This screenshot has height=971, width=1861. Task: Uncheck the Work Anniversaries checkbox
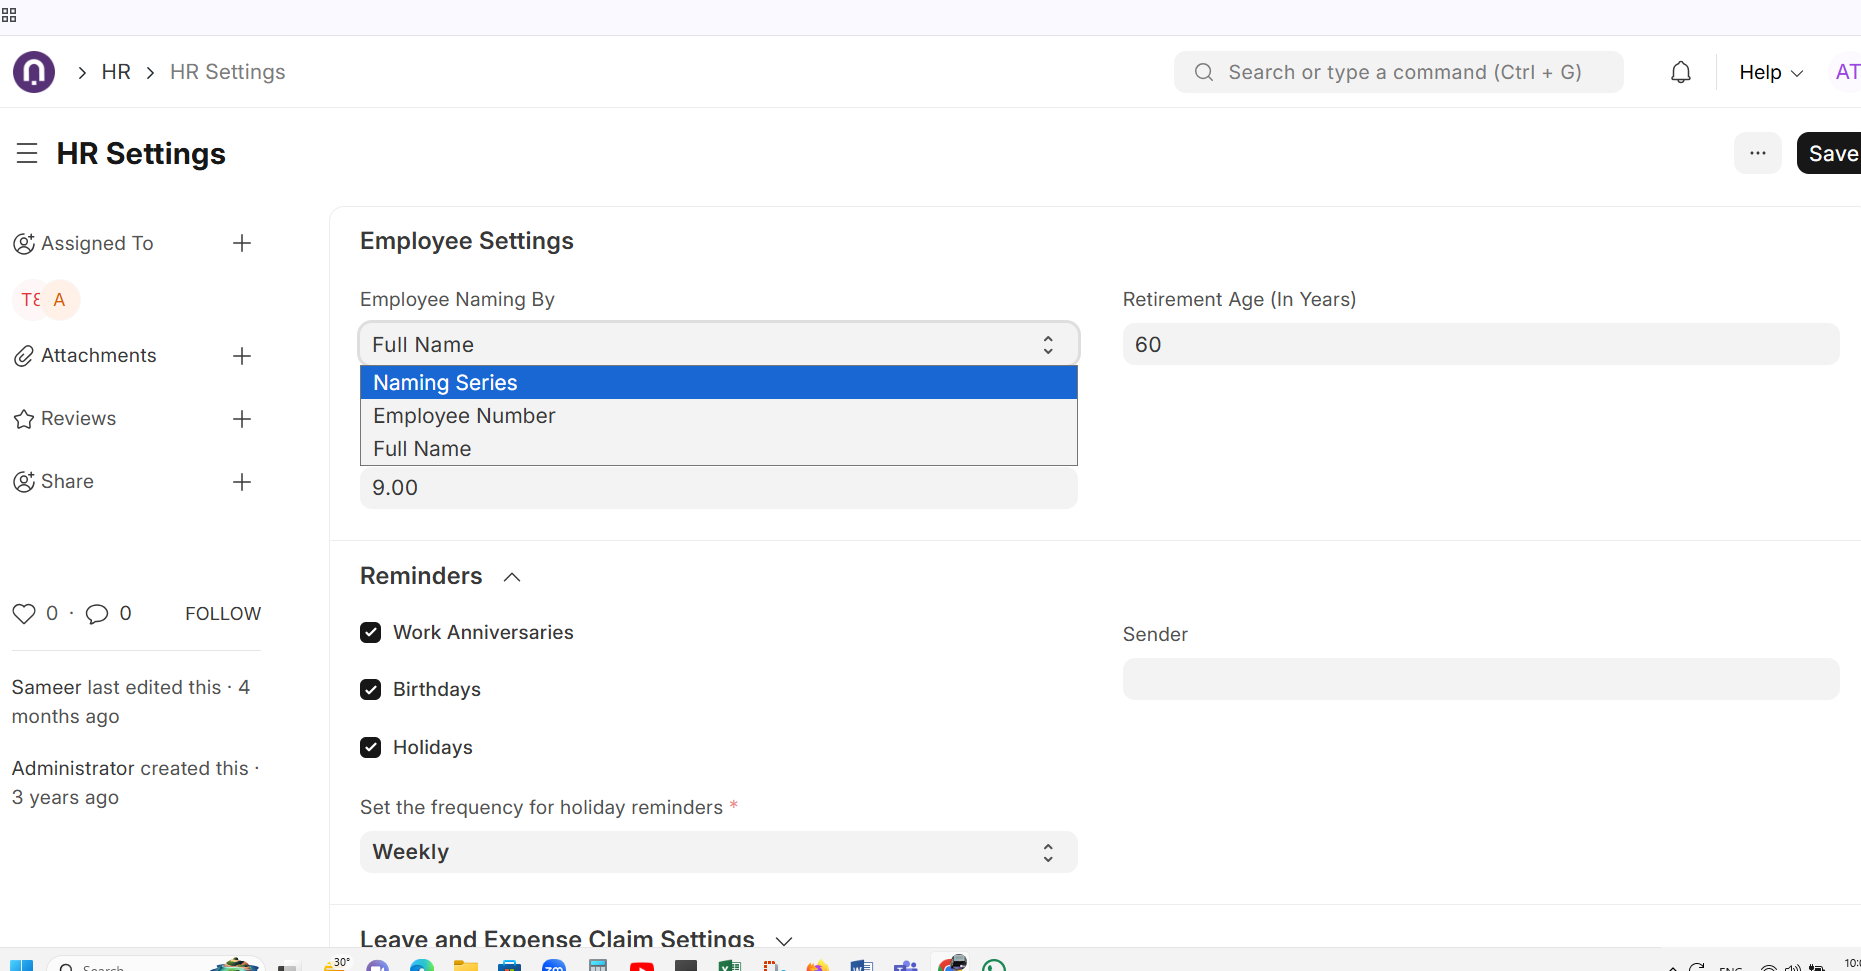coord(371,633)
